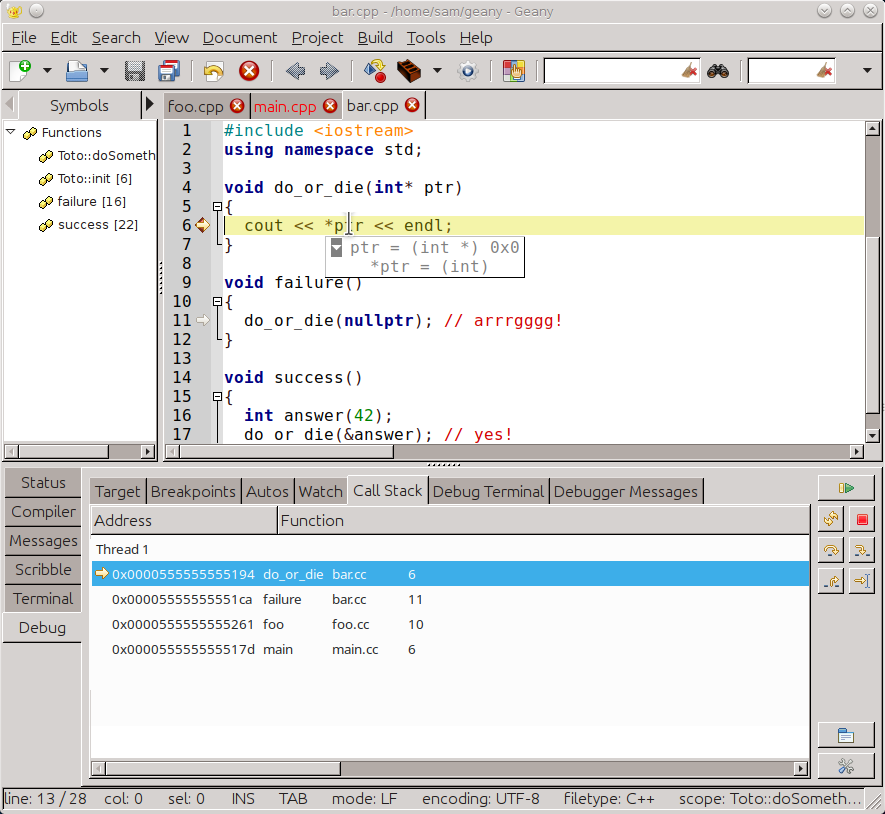Viewport: 885px width, 814px height.
Task: Toggle the breakpoint marker on line 6
Action: 203,225
